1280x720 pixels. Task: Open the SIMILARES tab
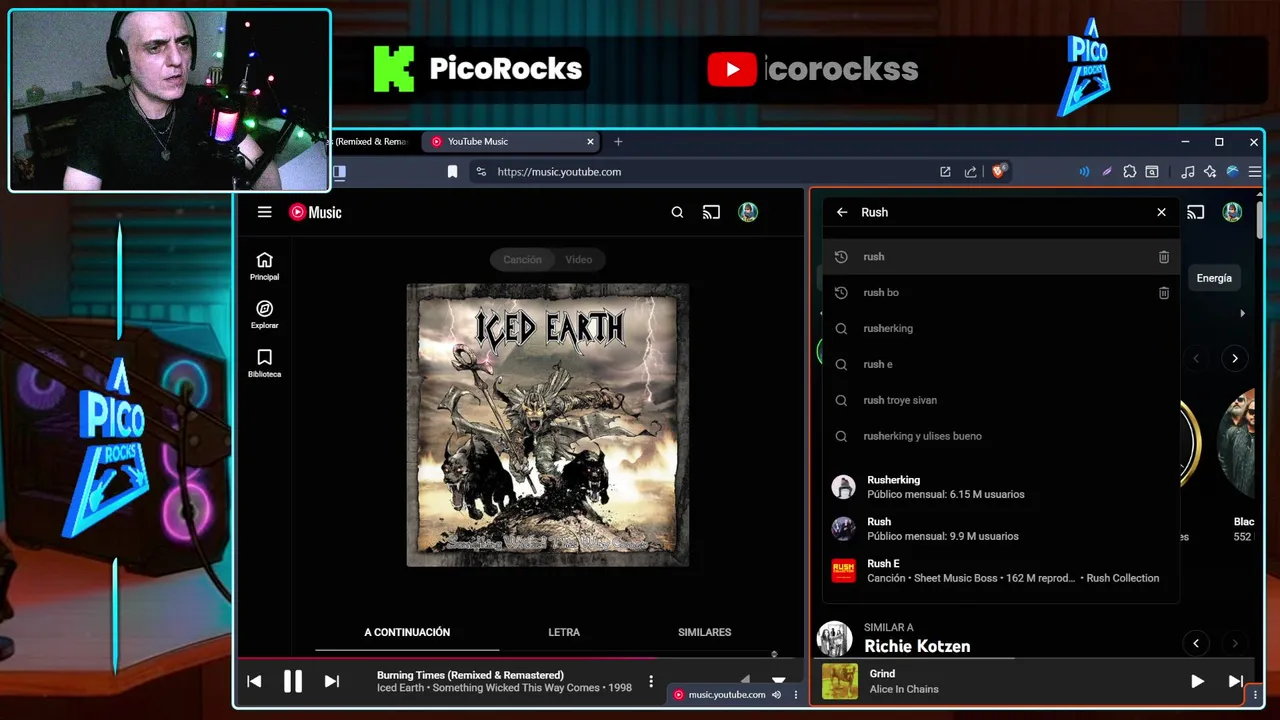(x=704, y=632)
